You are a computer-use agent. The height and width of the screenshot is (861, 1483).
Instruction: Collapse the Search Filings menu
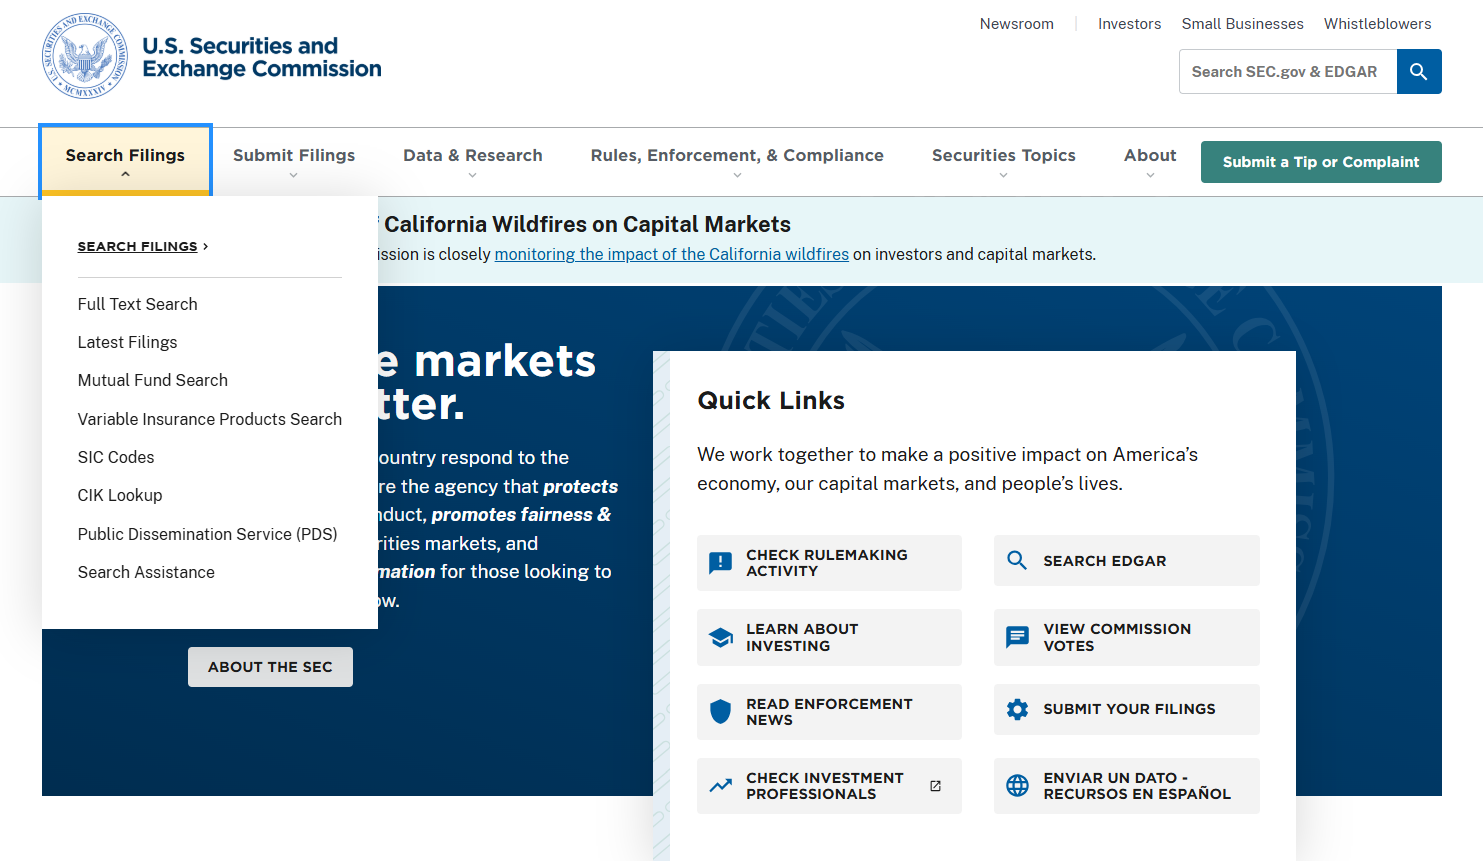click(x=124, y=161)
